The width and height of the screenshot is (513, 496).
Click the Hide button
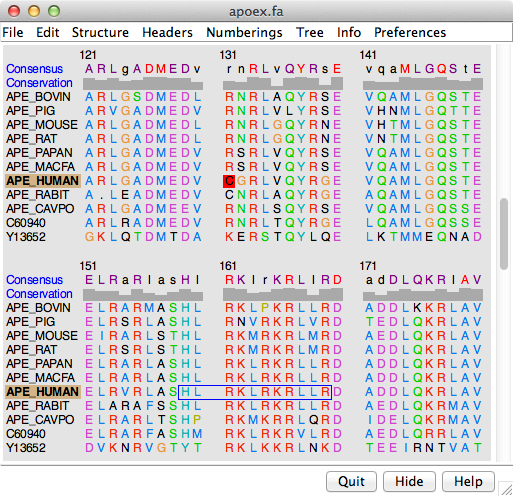pos(409,481)
